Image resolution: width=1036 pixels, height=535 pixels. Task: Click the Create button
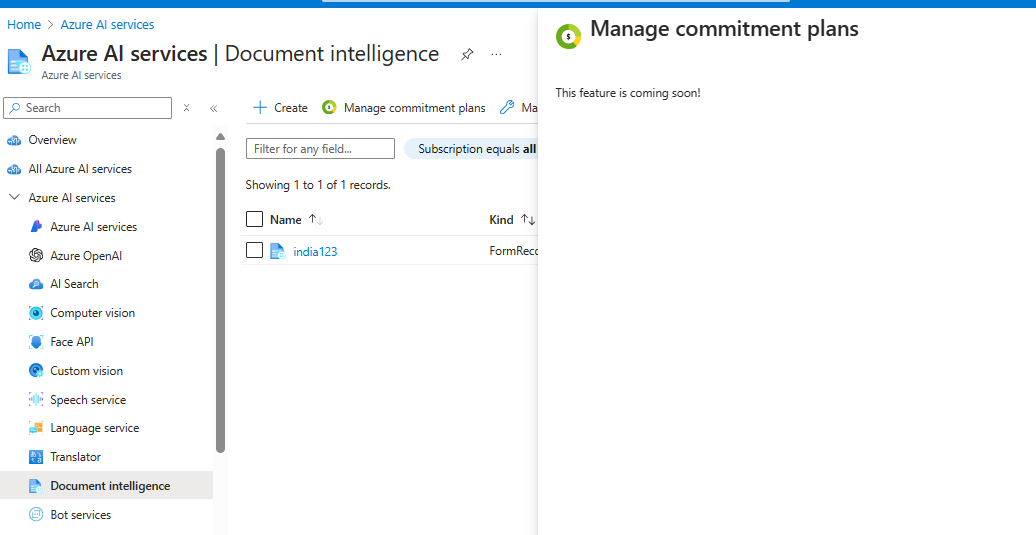(x=280, y=108)
